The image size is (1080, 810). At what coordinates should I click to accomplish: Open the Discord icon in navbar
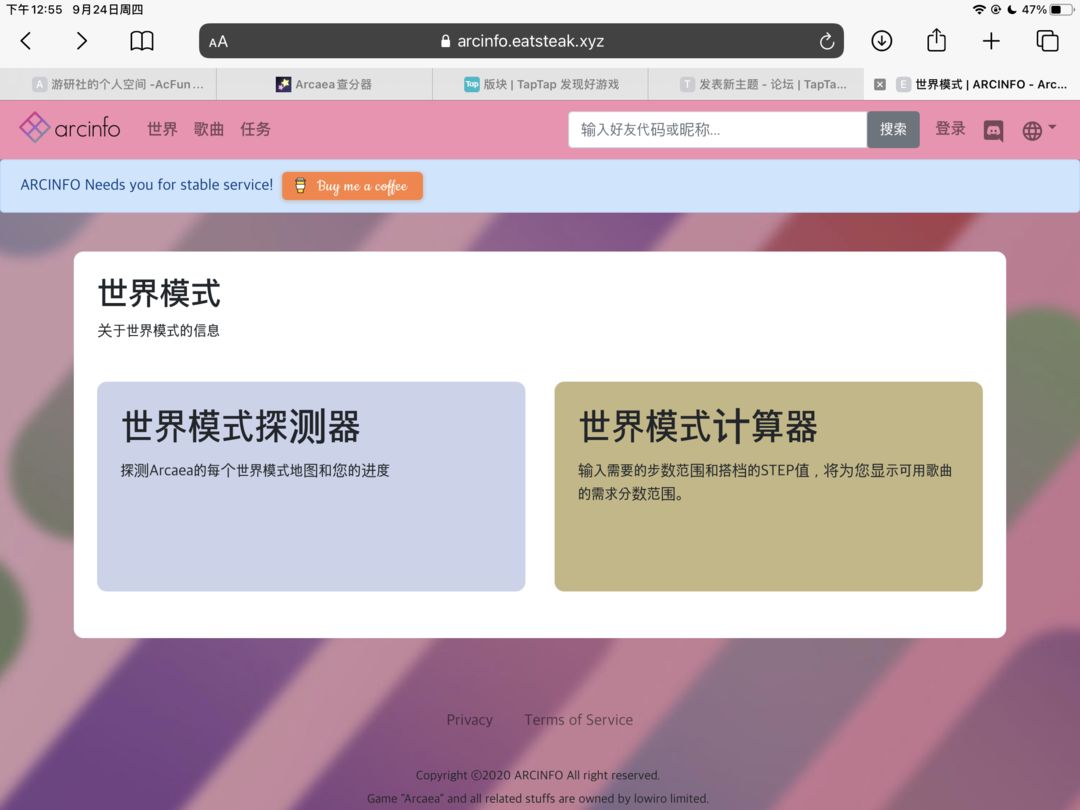[x=993, y=130]
